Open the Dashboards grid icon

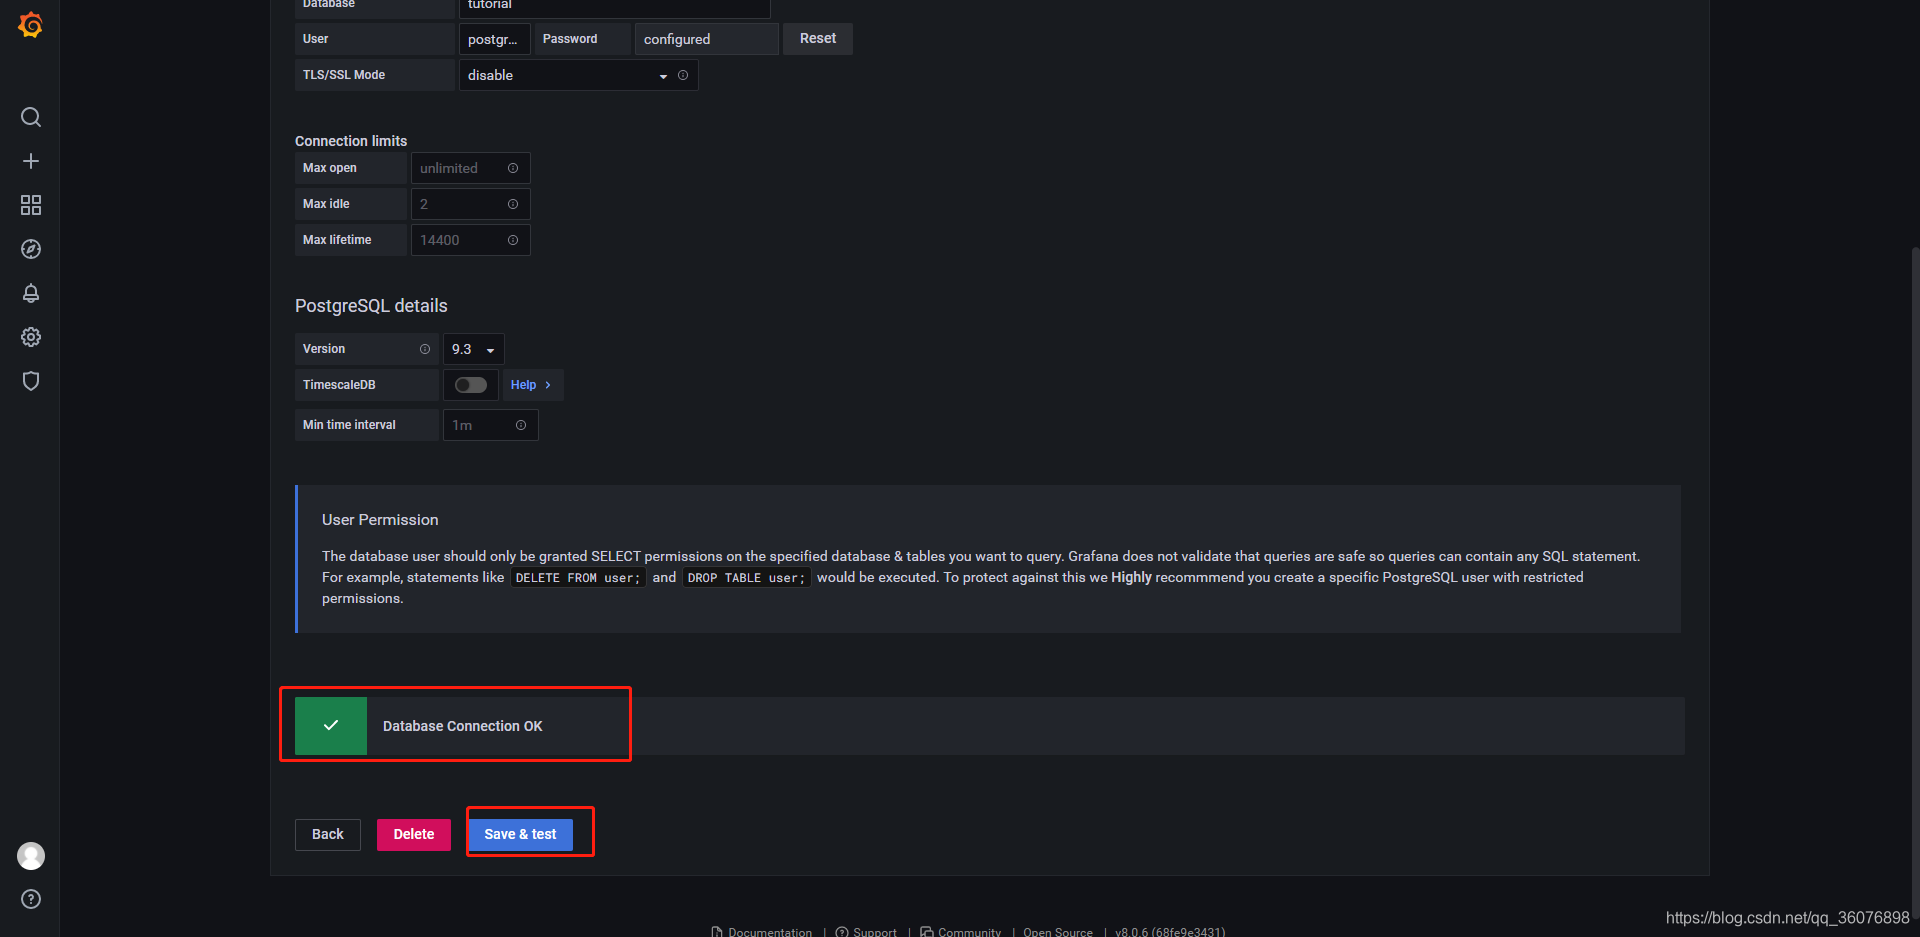[31, 205]
